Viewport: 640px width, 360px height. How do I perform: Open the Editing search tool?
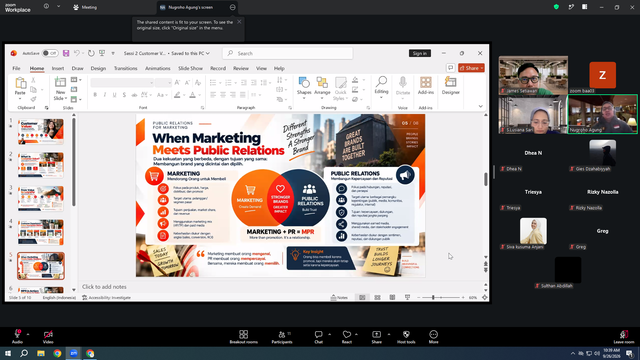tap(381, 82)
